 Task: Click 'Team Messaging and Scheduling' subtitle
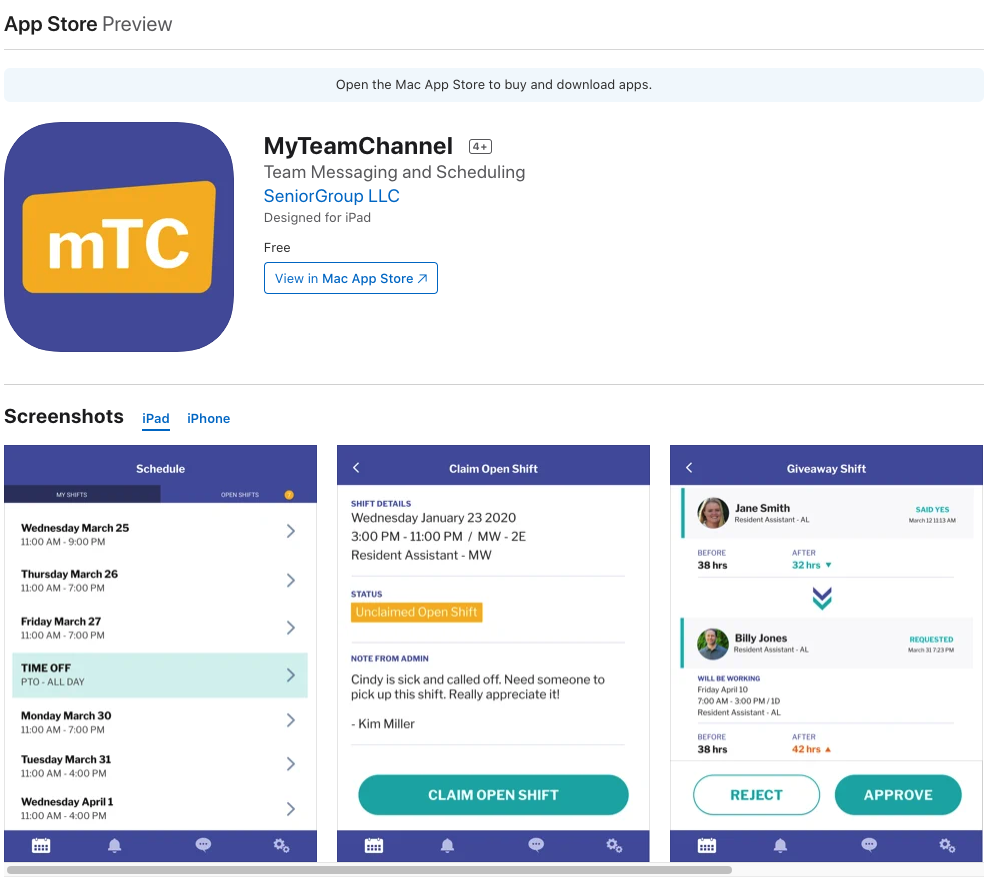pyautogui.click(x=395, y=173)
